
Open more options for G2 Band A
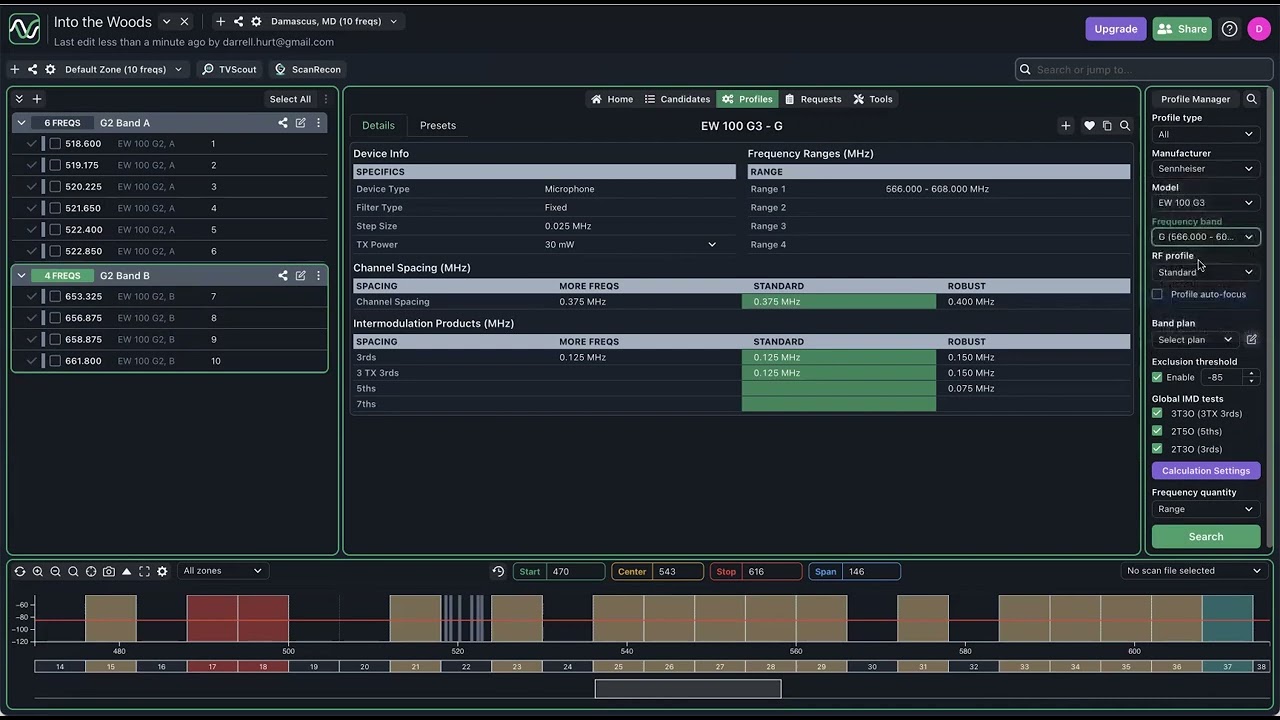319,123
